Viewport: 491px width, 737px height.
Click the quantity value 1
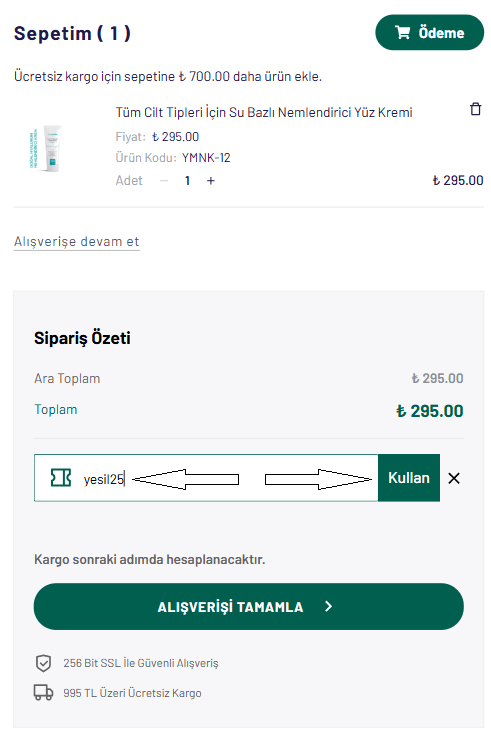[x=187, y=180]
